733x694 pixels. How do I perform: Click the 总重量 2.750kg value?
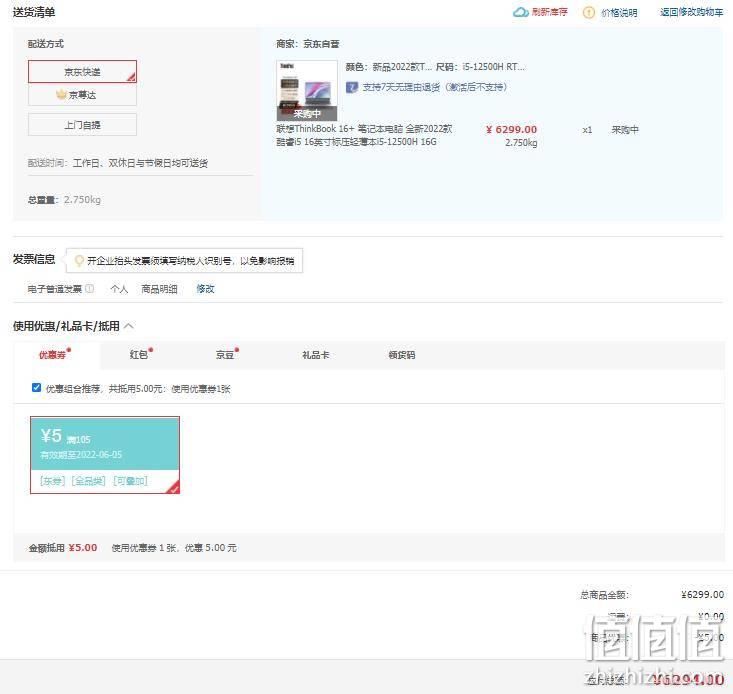click(x=82, y=200)
